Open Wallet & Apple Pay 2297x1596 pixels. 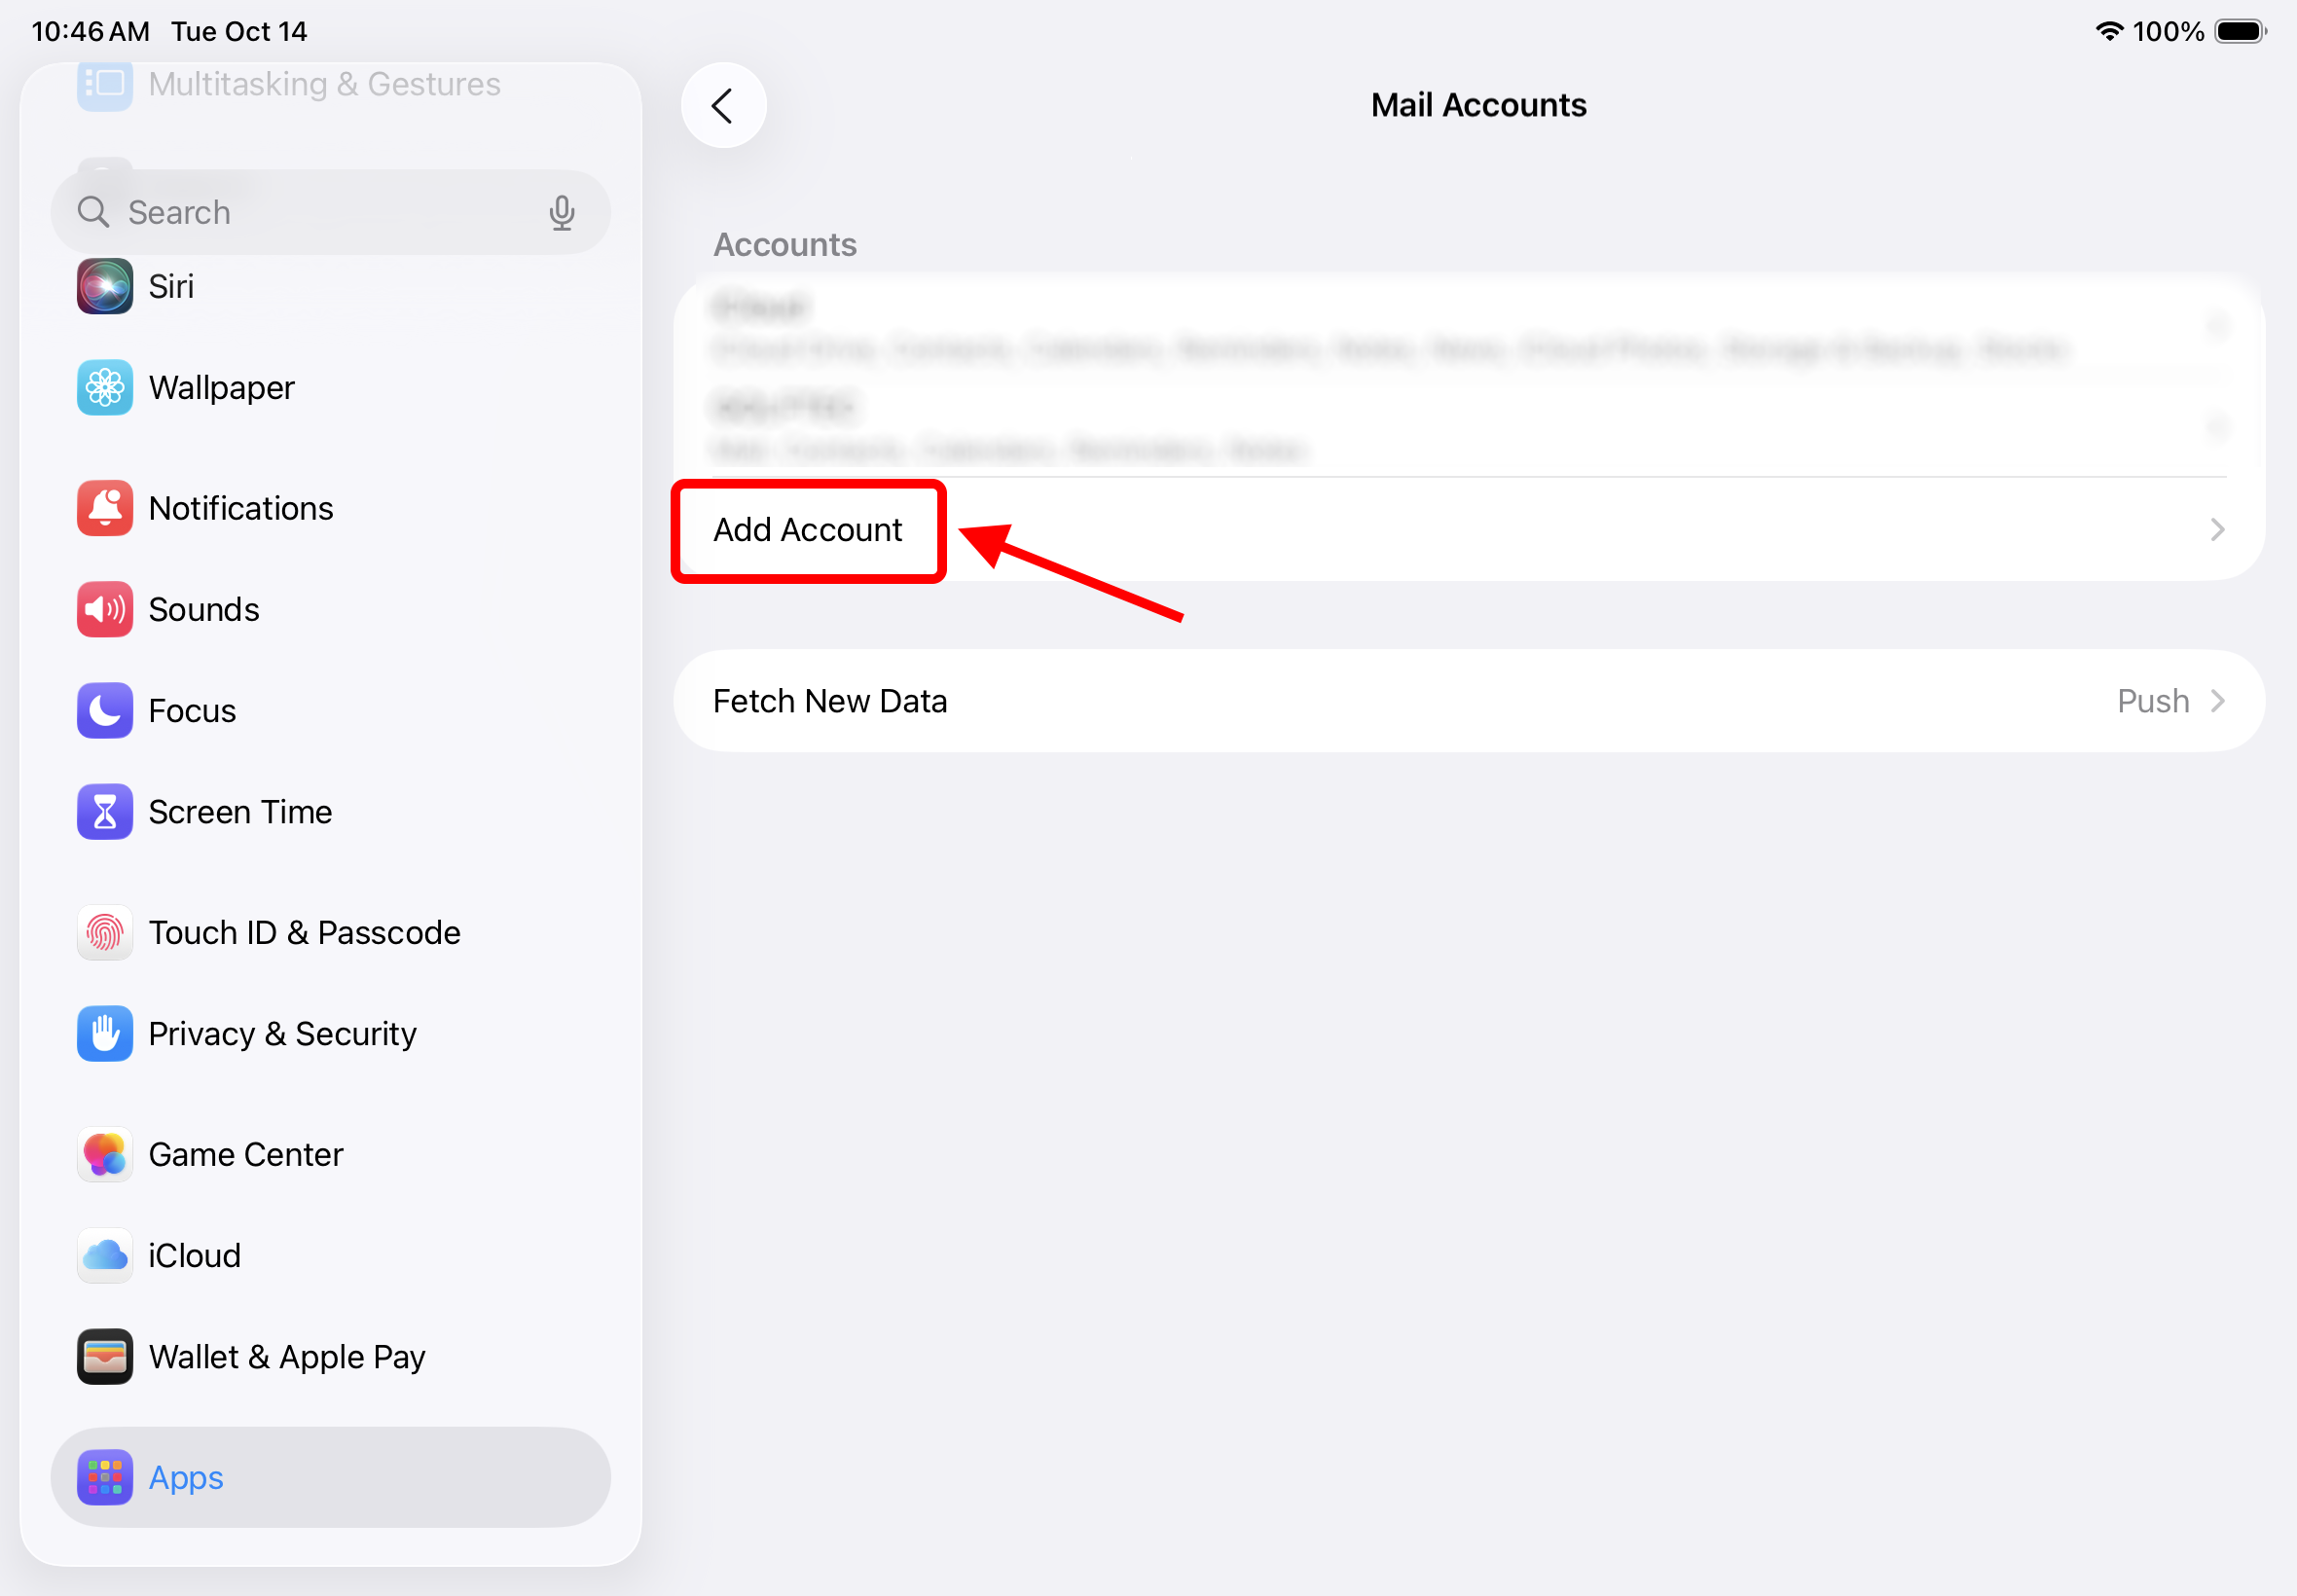click(x=286, y=1356)
